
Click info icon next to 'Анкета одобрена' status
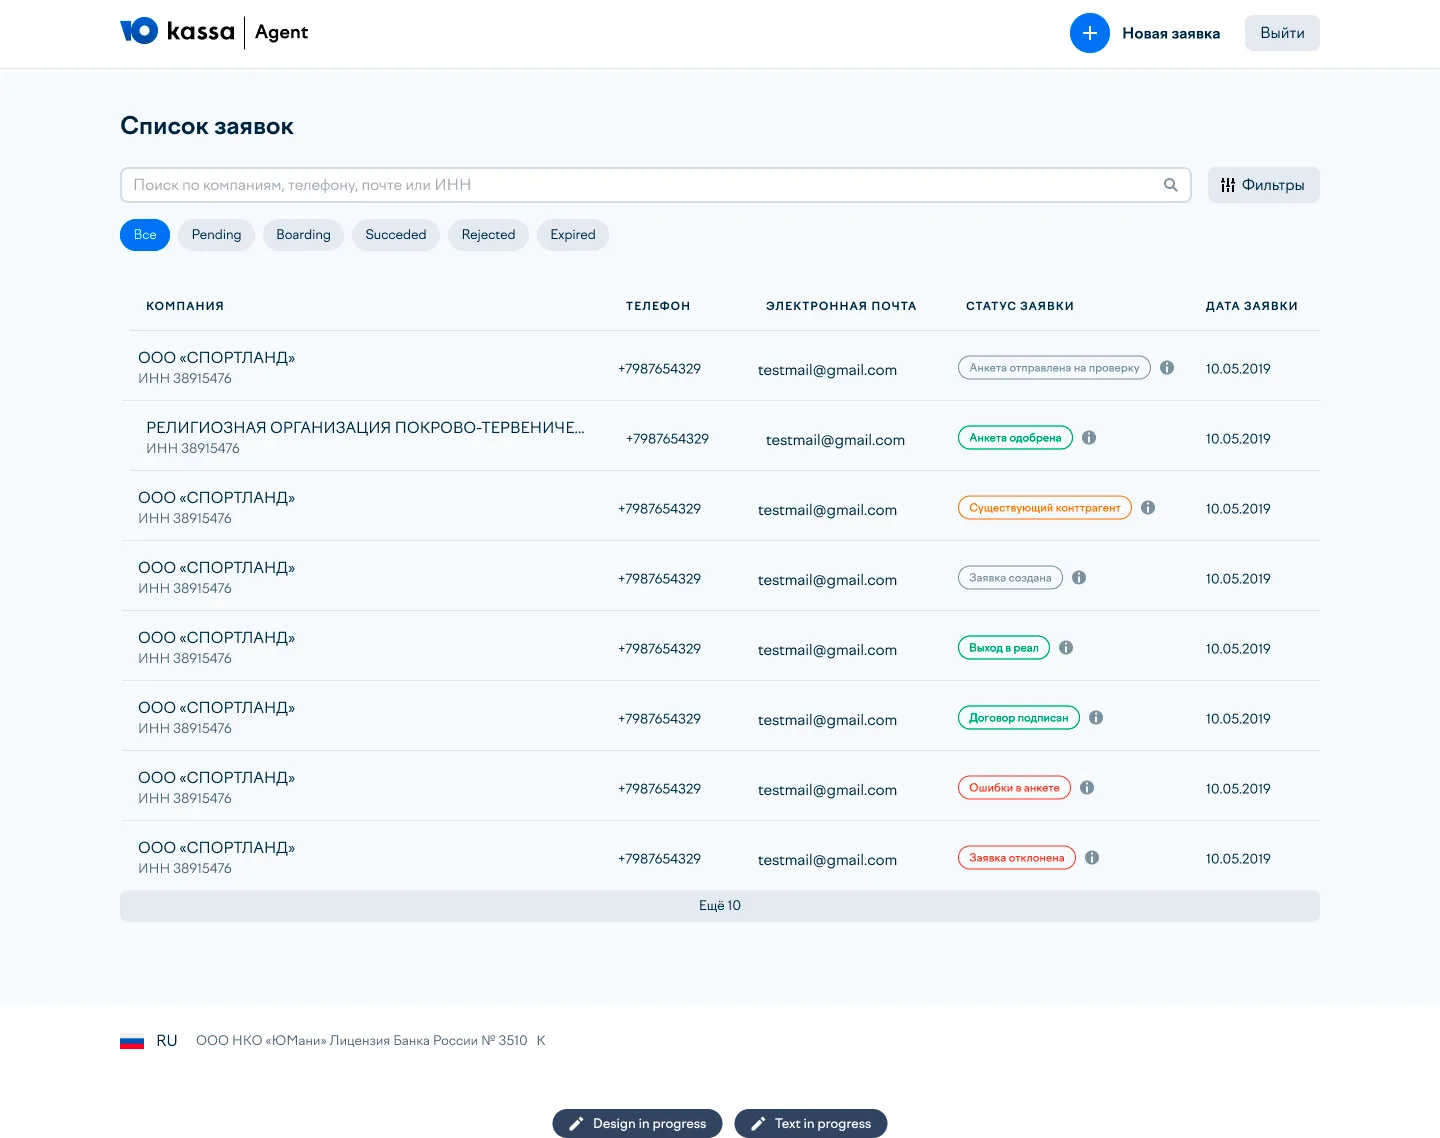1089,438
